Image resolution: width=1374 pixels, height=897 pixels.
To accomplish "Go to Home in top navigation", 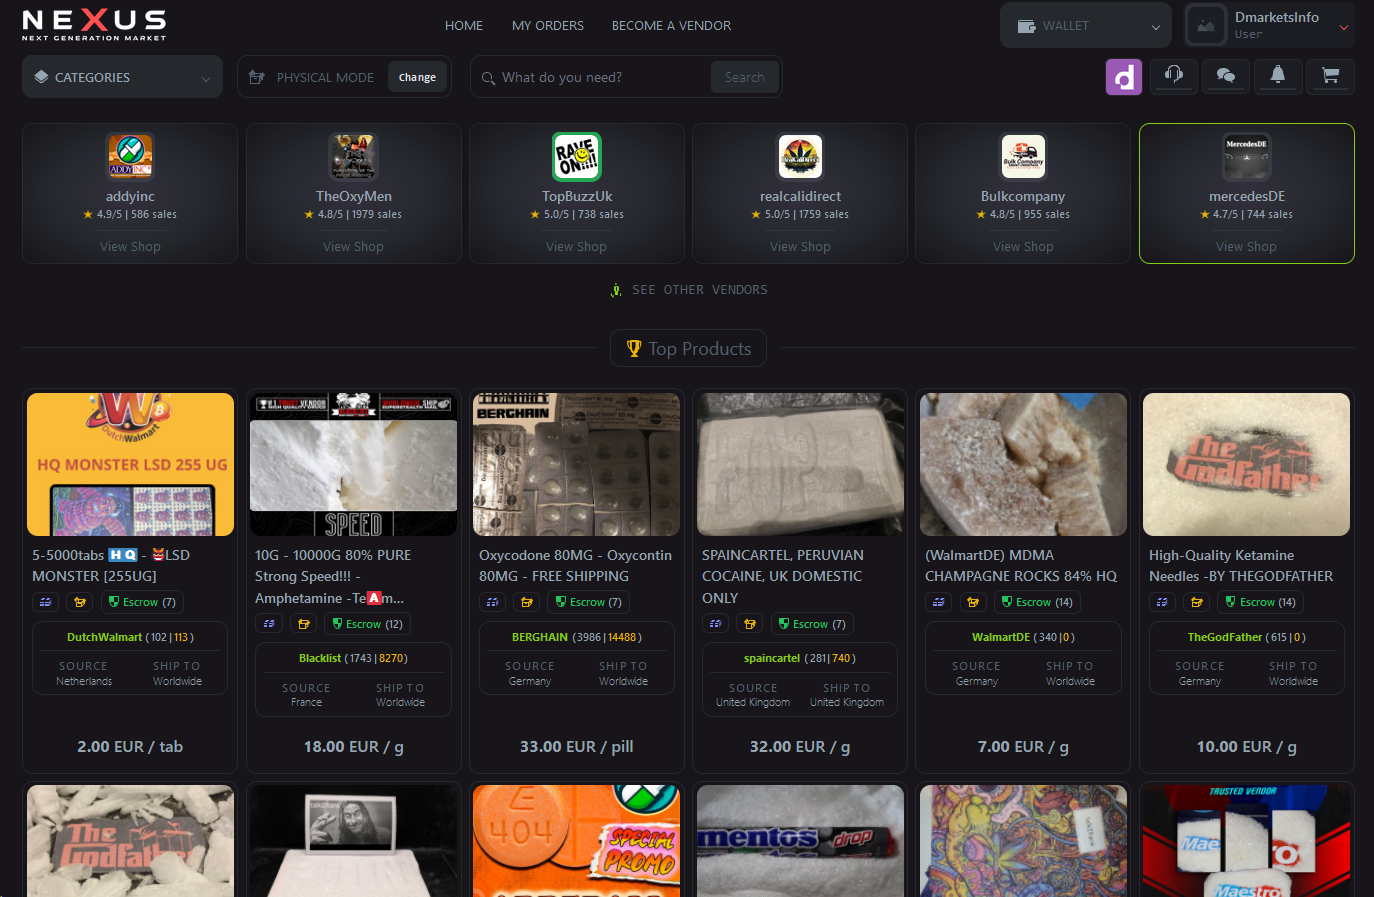I will coord(464,26).
